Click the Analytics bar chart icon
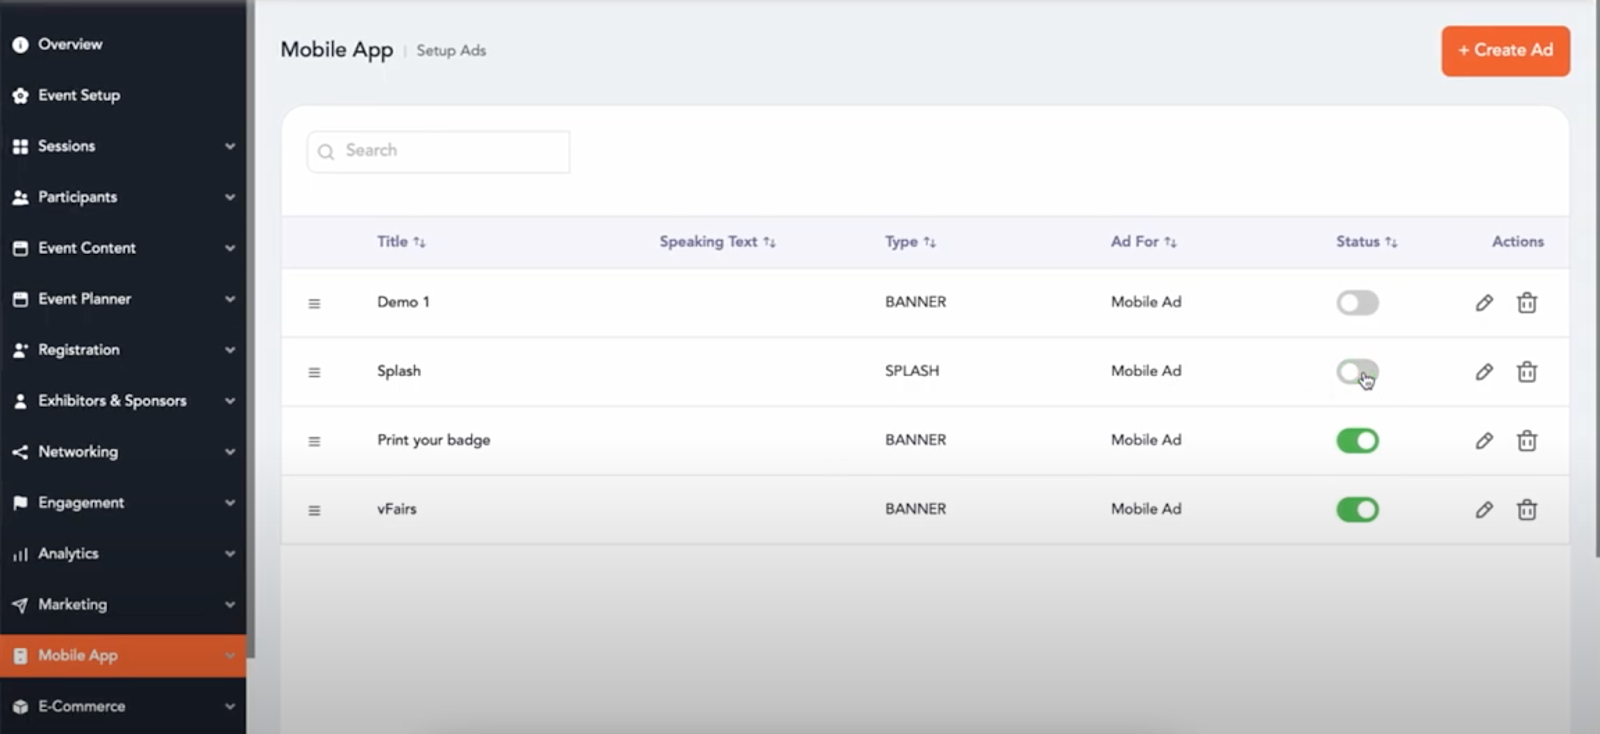The height and width of the screenshot is (734, 1600). [20, 554]
